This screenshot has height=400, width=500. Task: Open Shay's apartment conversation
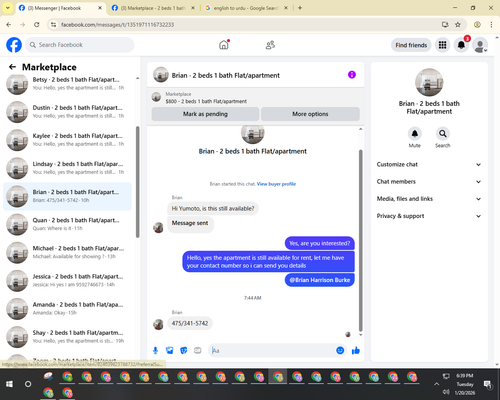pos(68,337)
